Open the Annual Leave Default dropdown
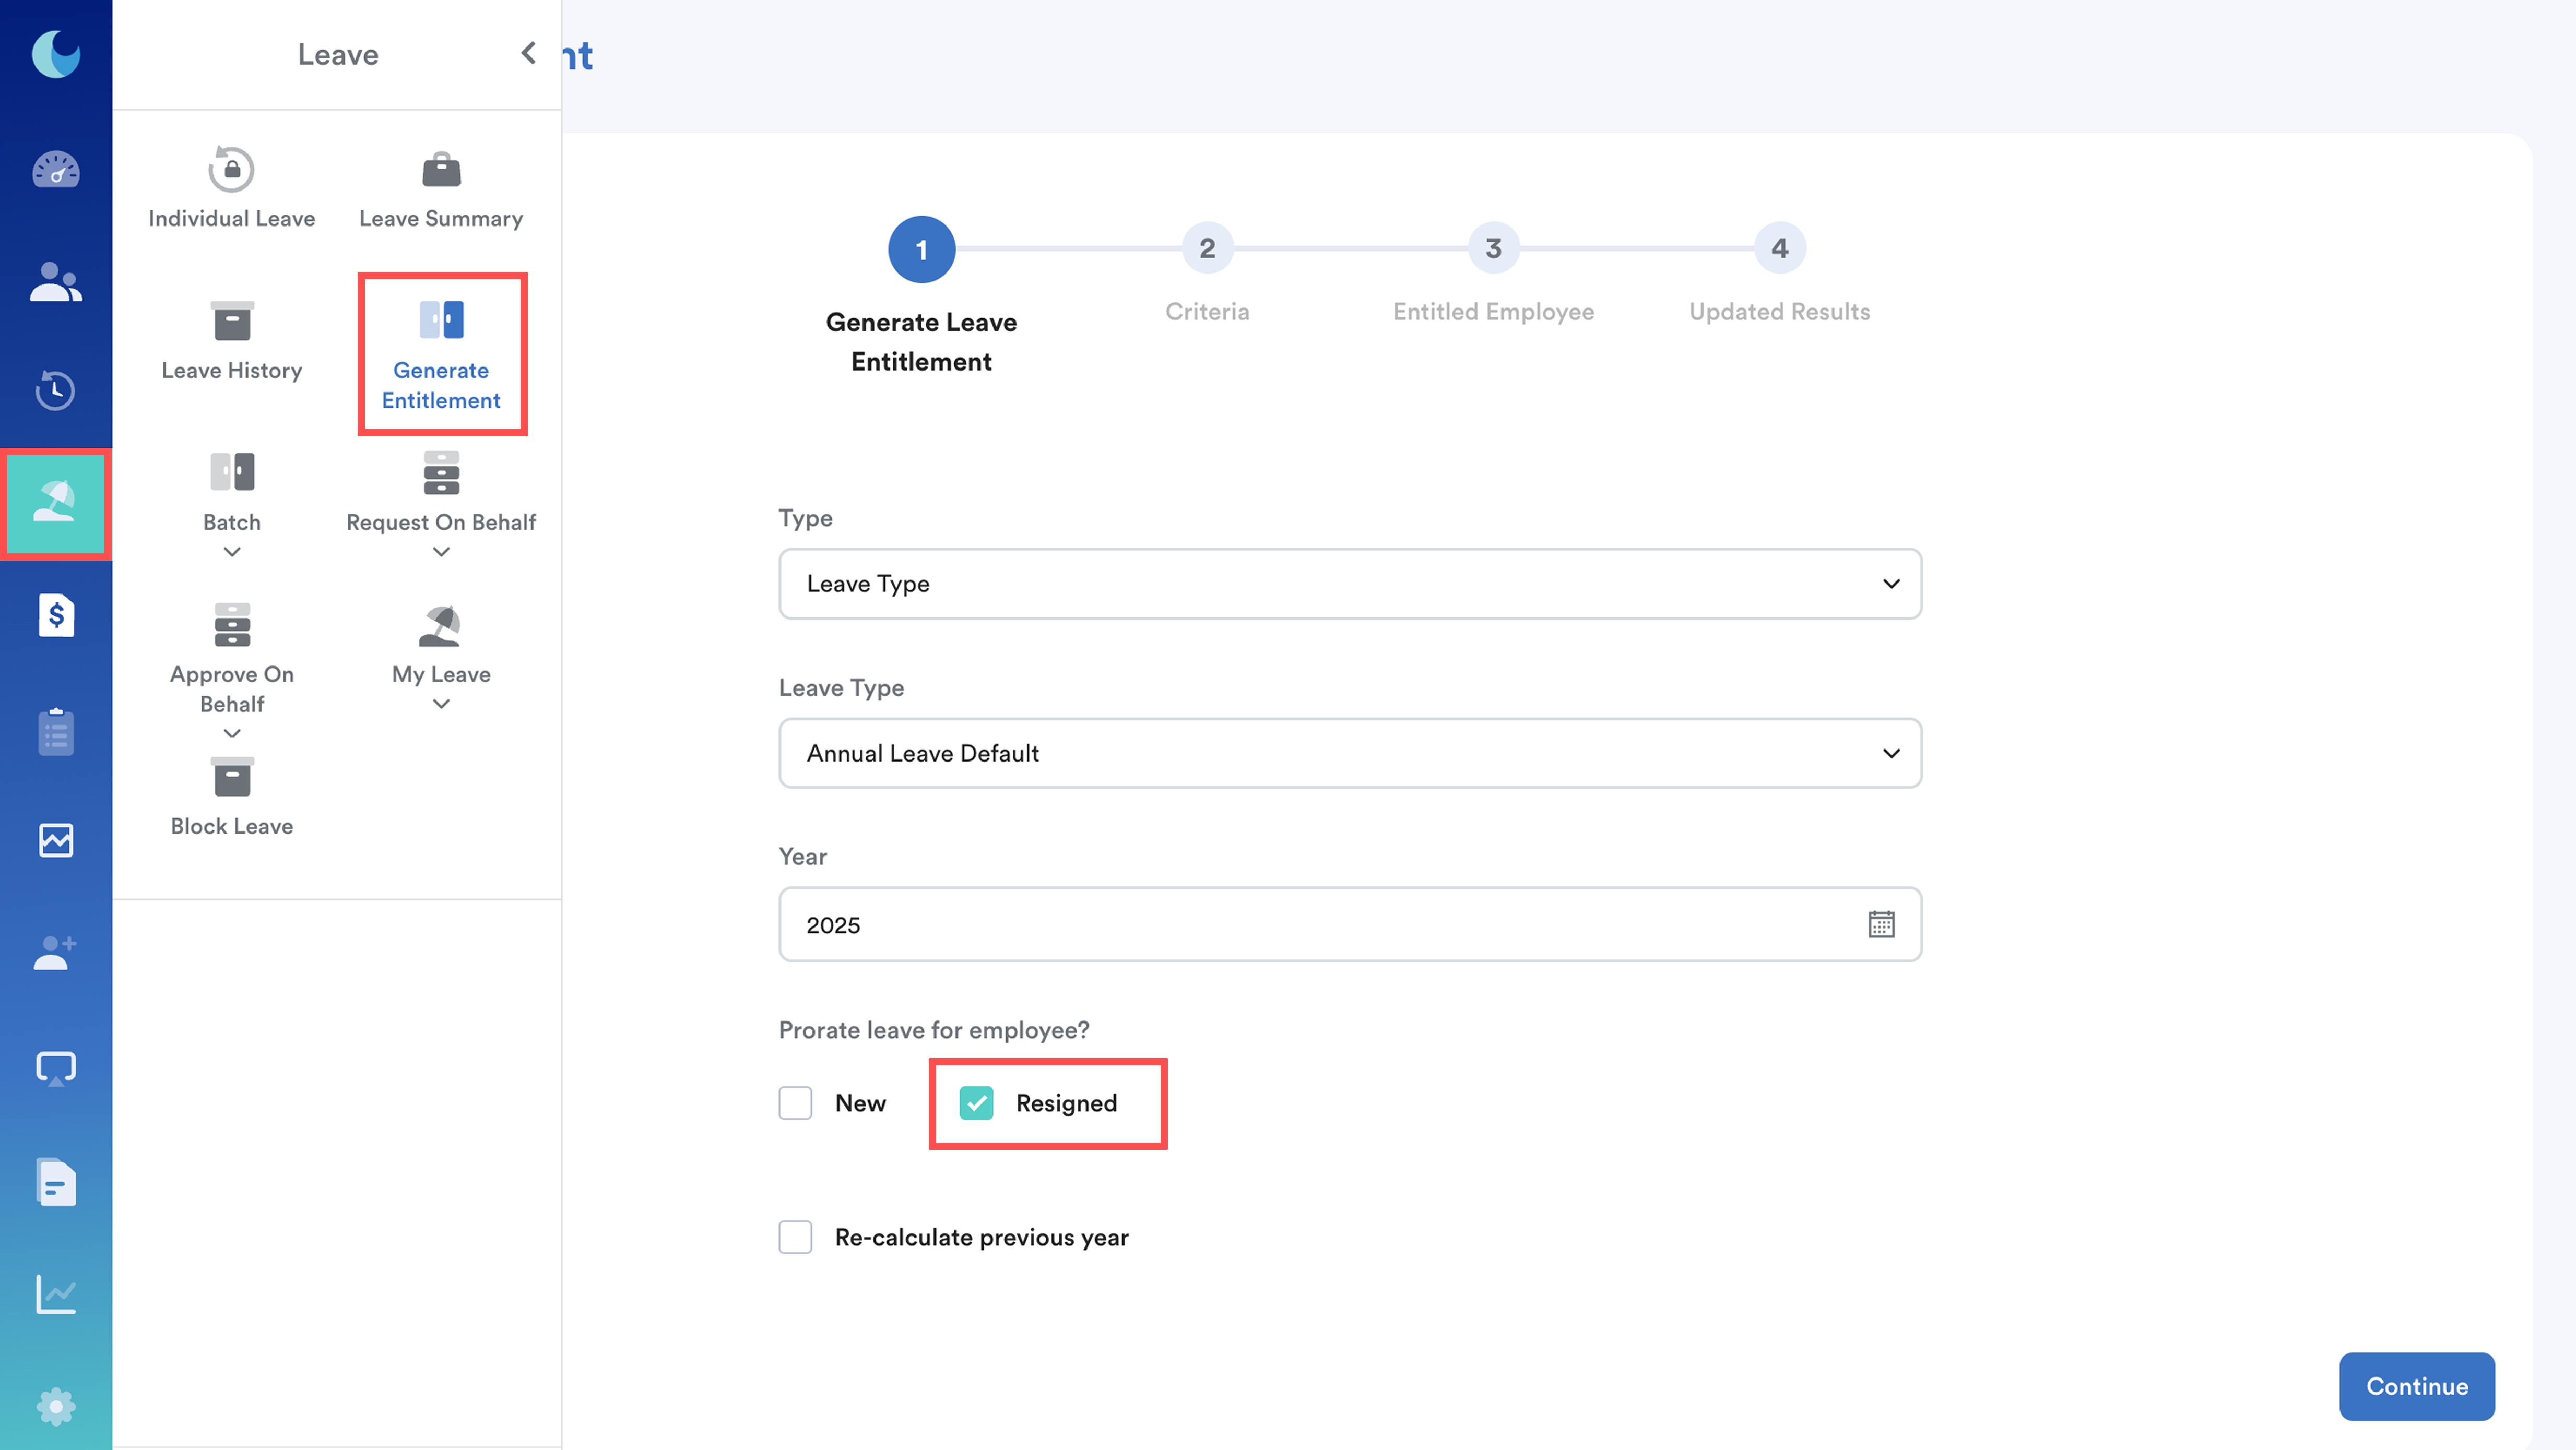The image size is (2576, 1450). (1350, 753)
